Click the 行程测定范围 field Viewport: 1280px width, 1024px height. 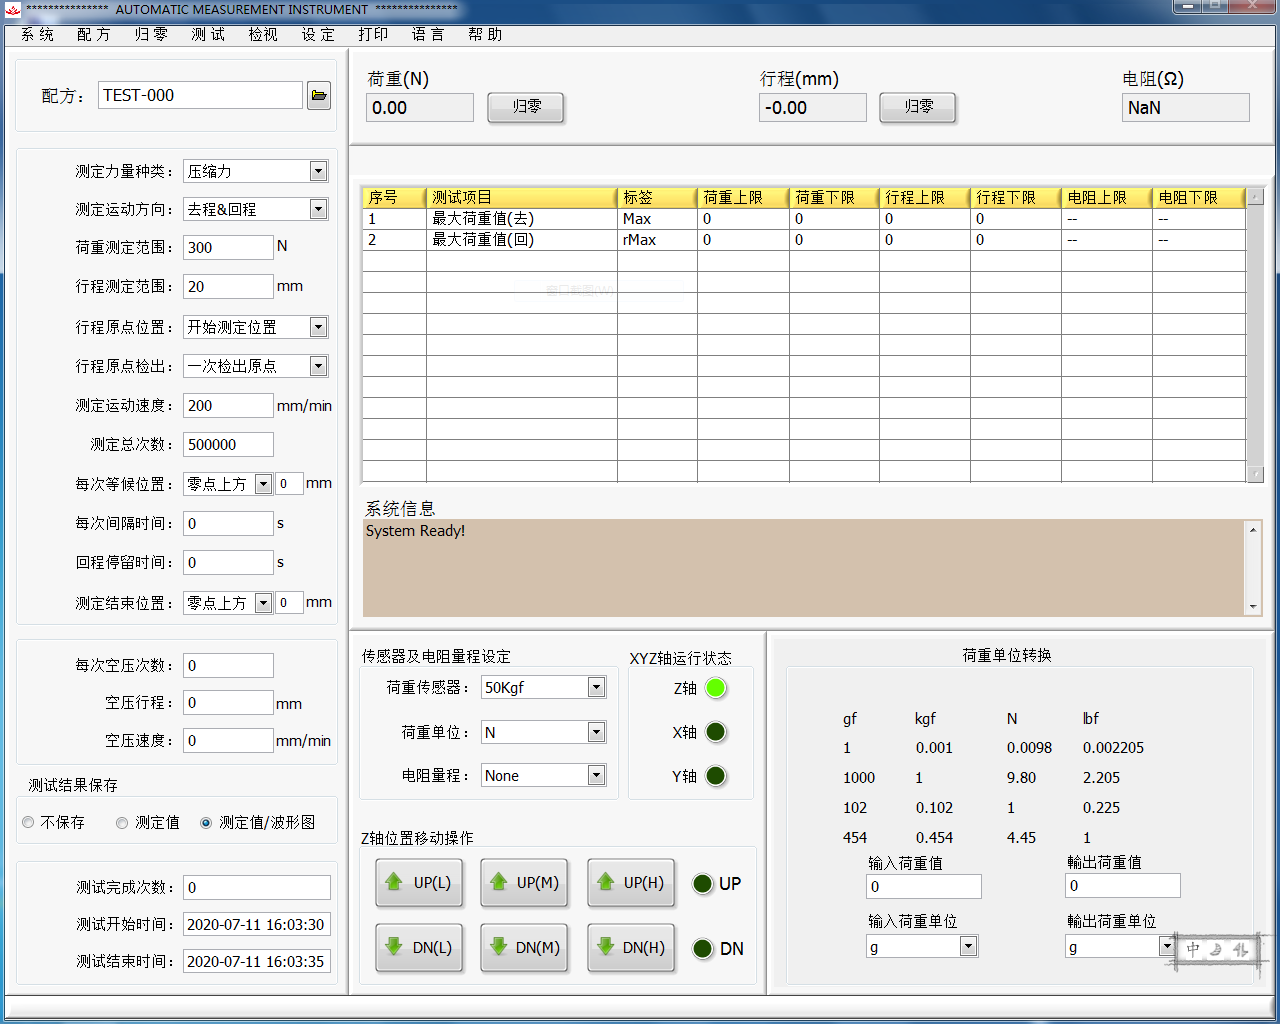click(228, 286)
